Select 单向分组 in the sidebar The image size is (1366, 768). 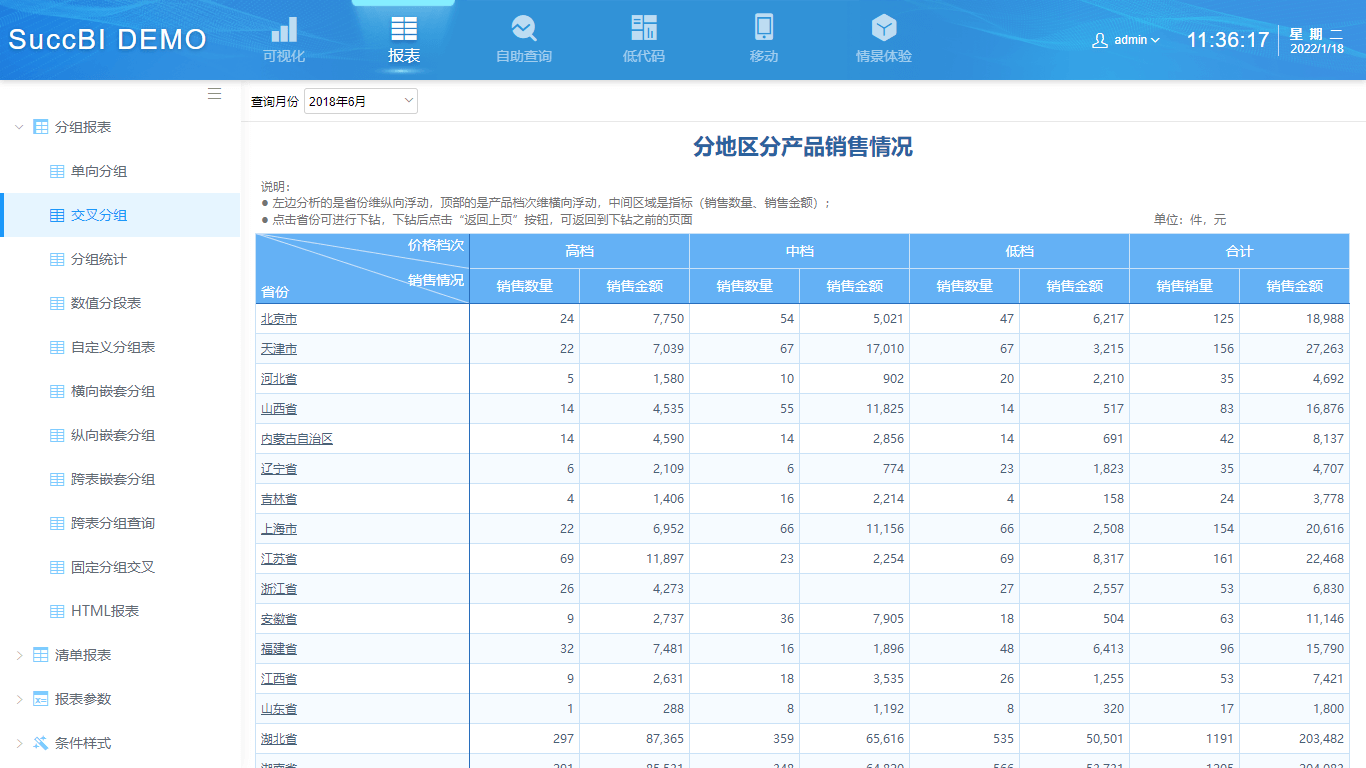tap(99, 171)
